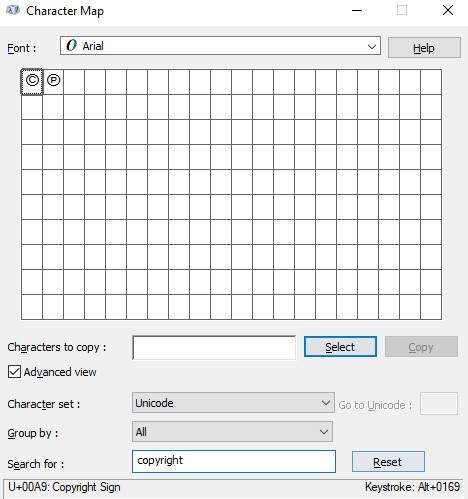Image resolution: width=468 pixels, height=499 pixels.
Task: Expand the Character set dropdown
Action: (x=233, y=403)
